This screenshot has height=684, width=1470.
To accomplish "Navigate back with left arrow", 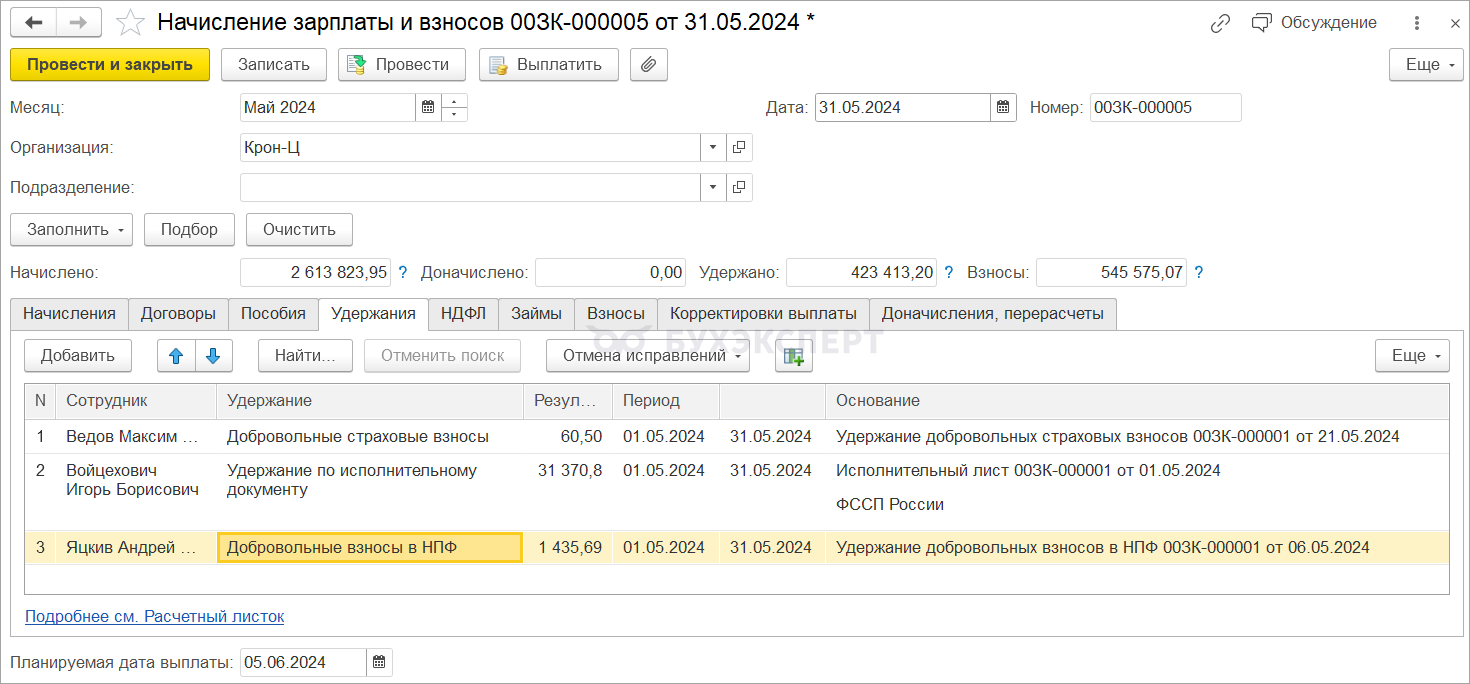I will click(x=35, y=22).
